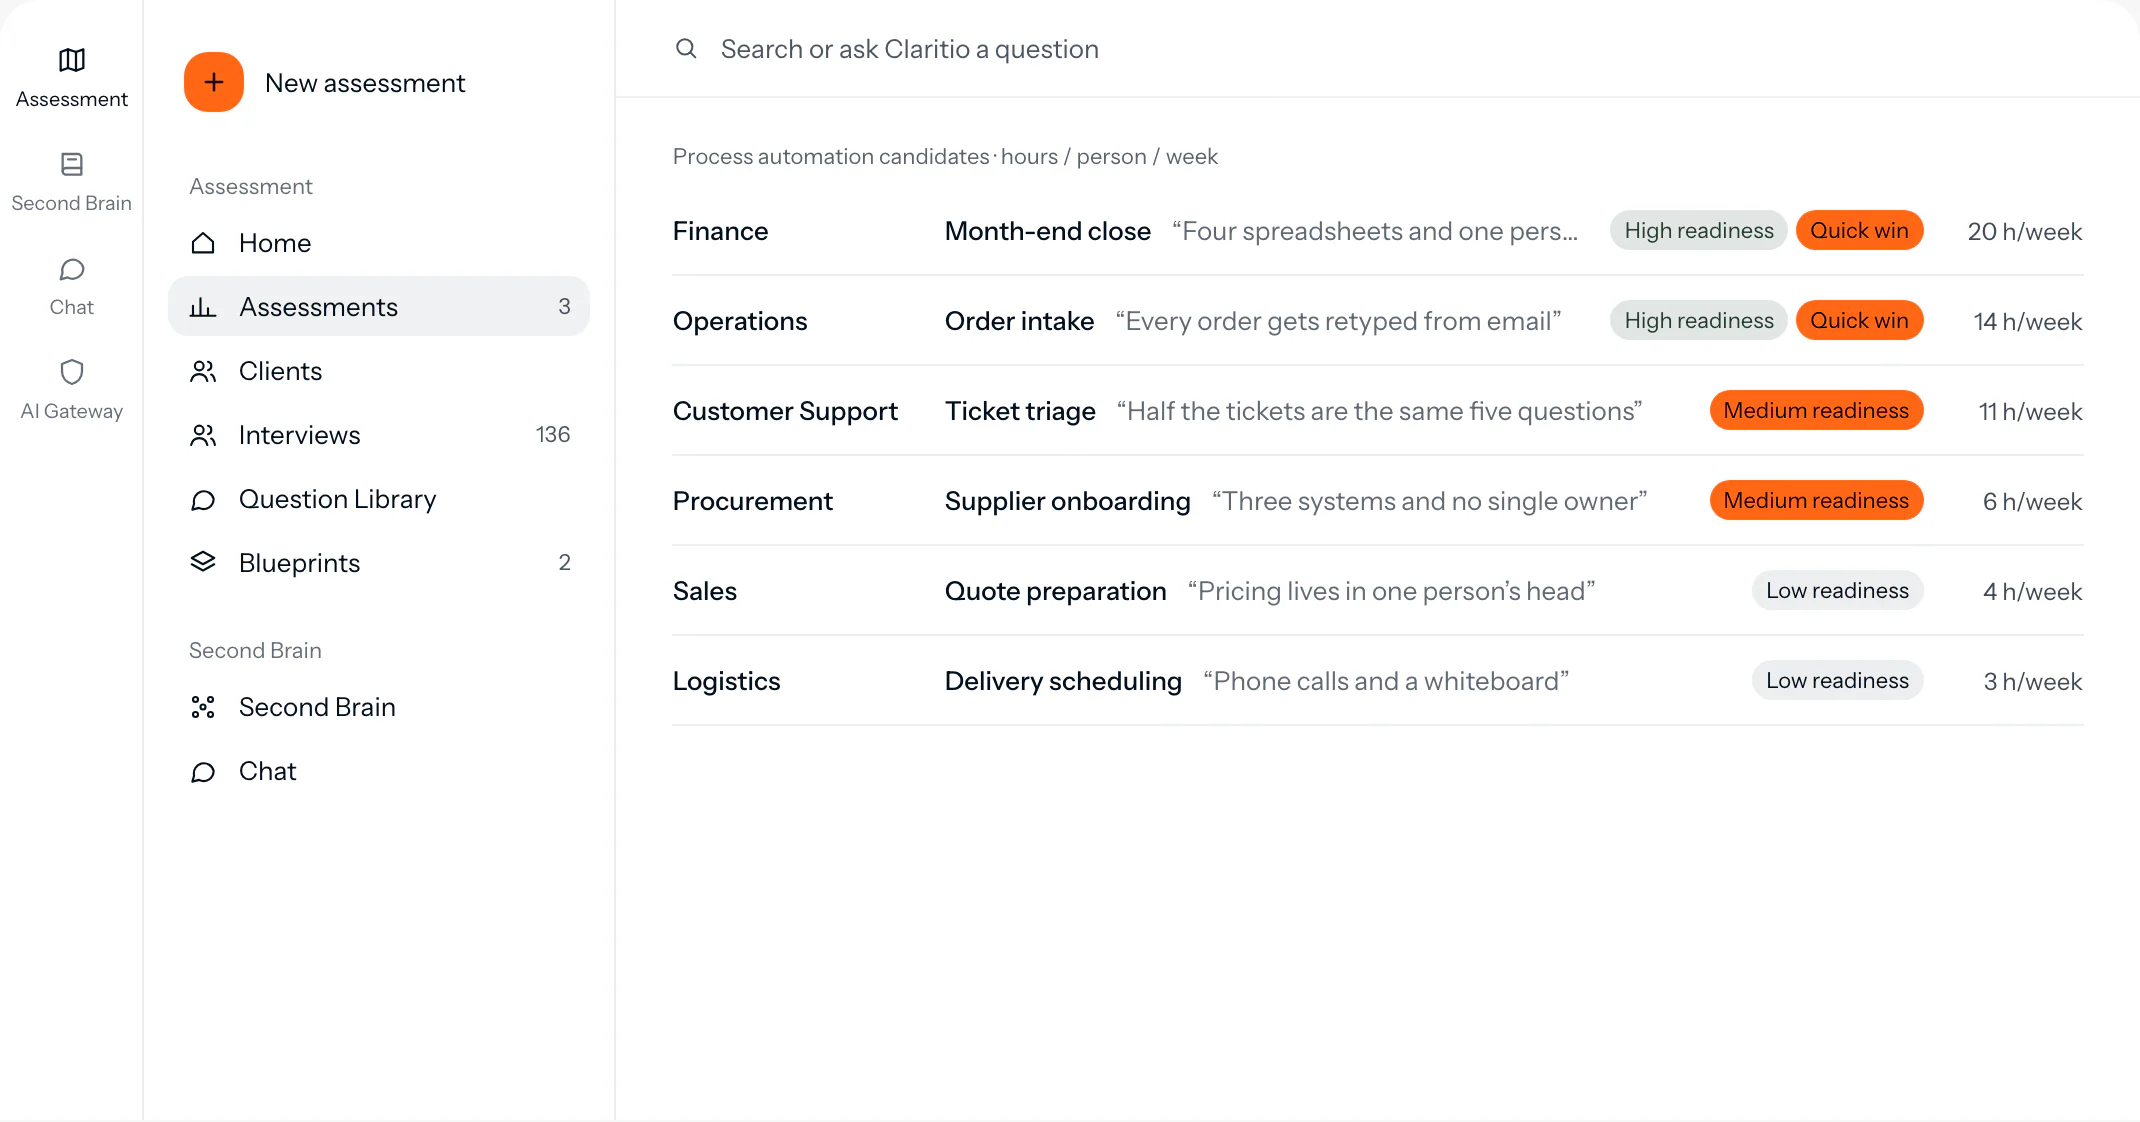
Task: Click the Second Brain dots icon in the sidebar
Action: [203, 707]
